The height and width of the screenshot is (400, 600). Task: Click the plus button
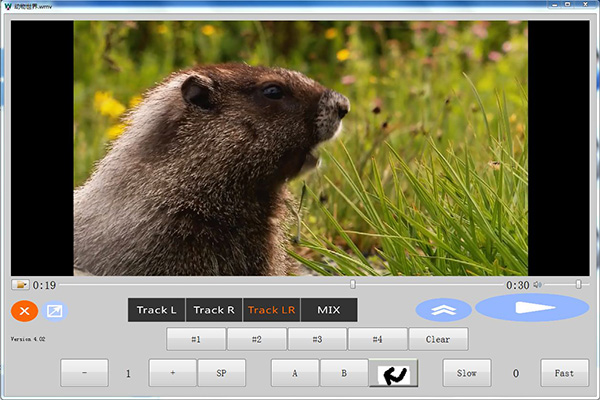173,373
